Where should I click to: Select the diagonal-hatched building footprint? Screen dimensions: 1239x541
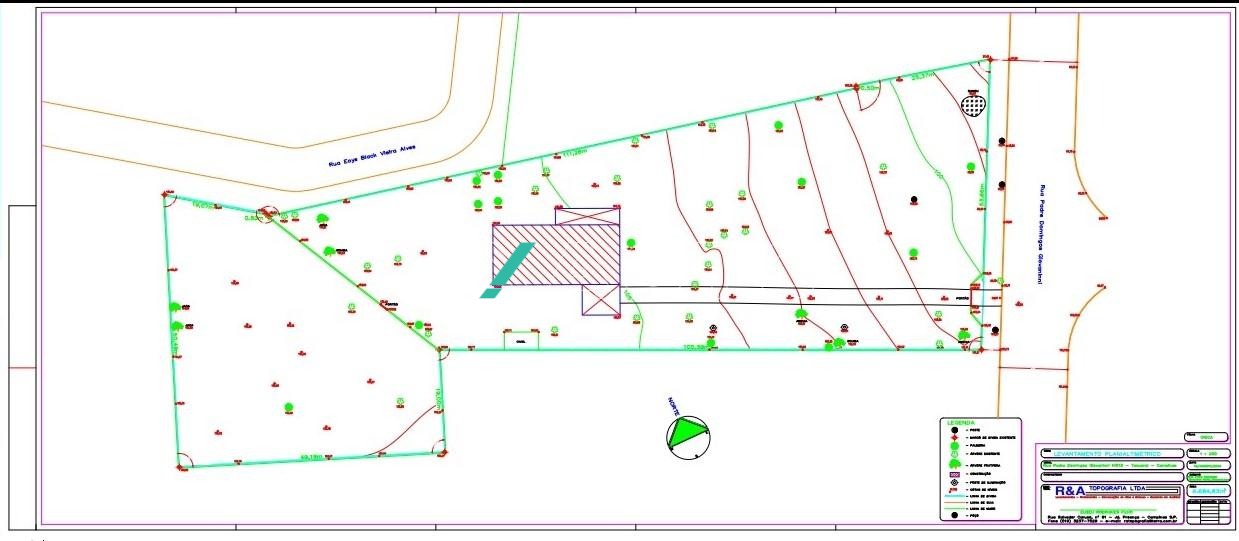point(555,254)
